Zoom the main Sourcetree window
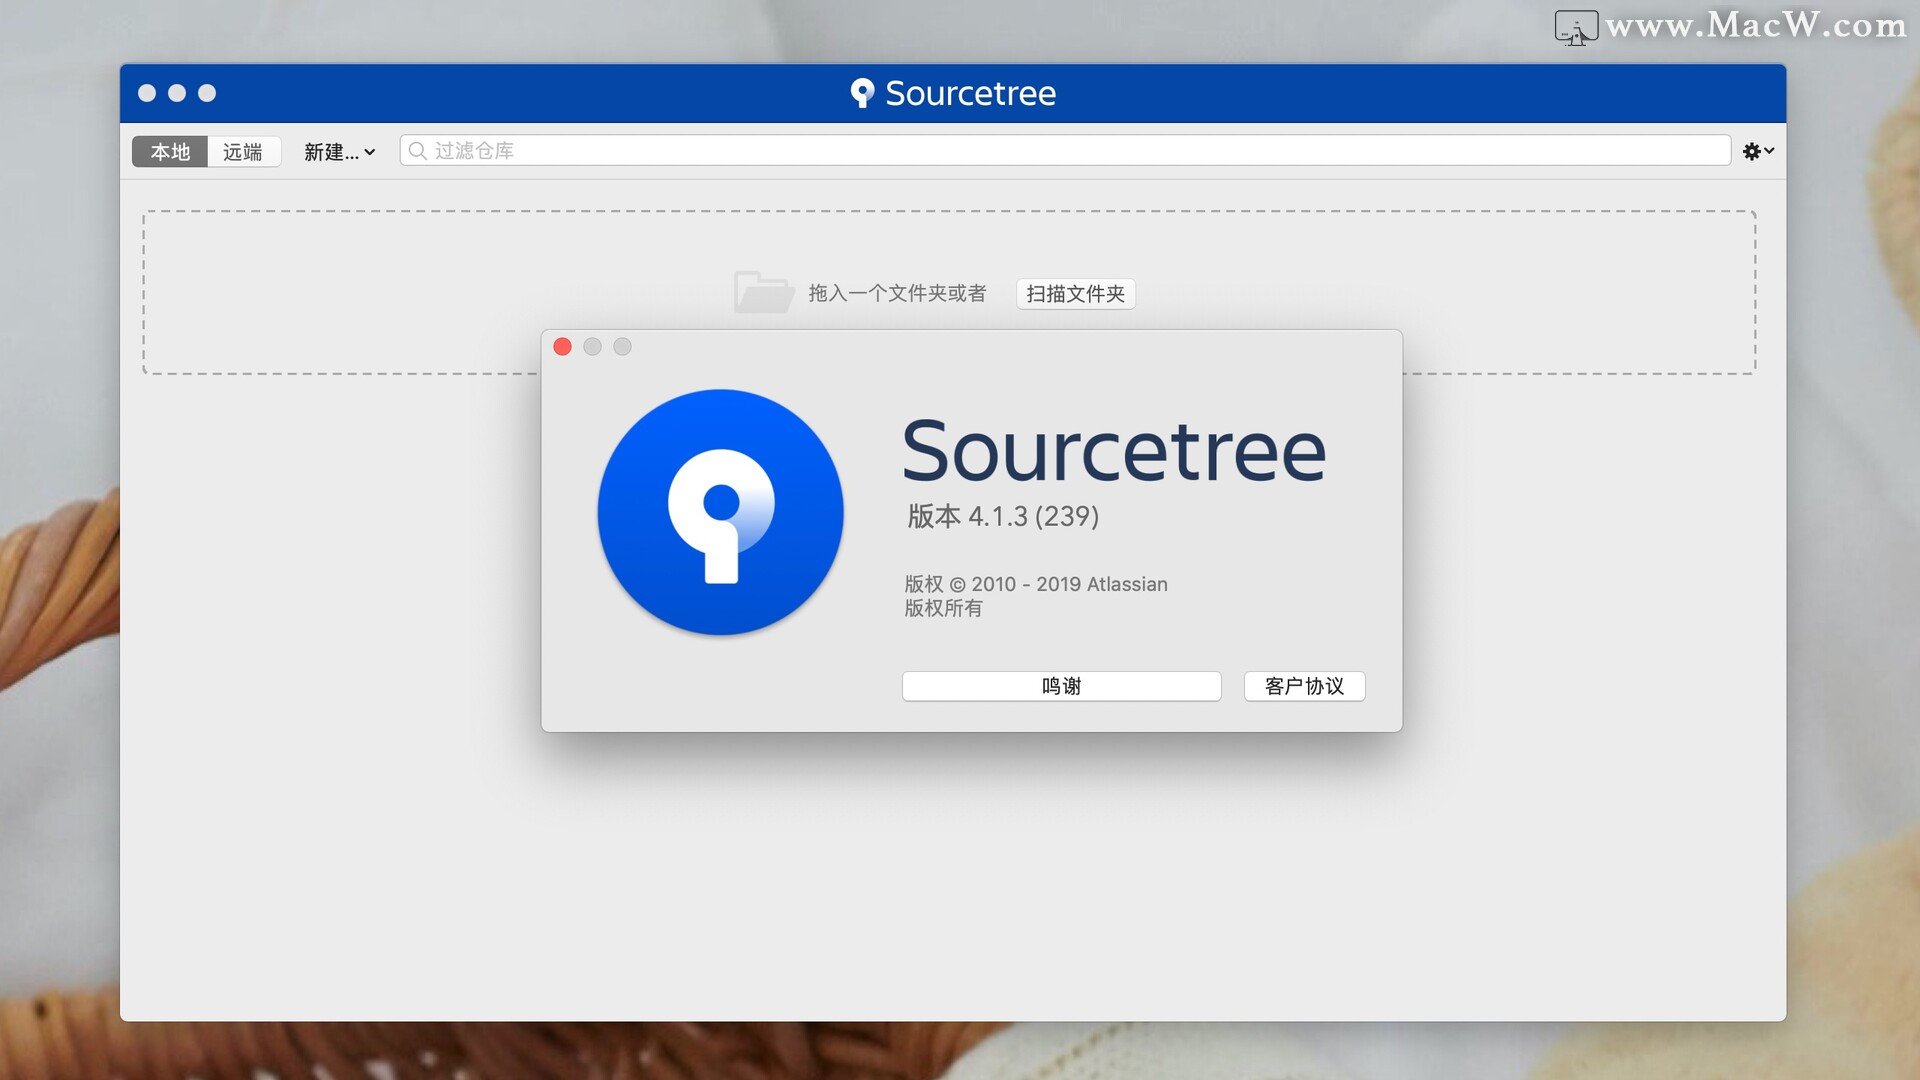Image resolution: width=1920 pixels, height=1080 pixels. tap(207, 93)
